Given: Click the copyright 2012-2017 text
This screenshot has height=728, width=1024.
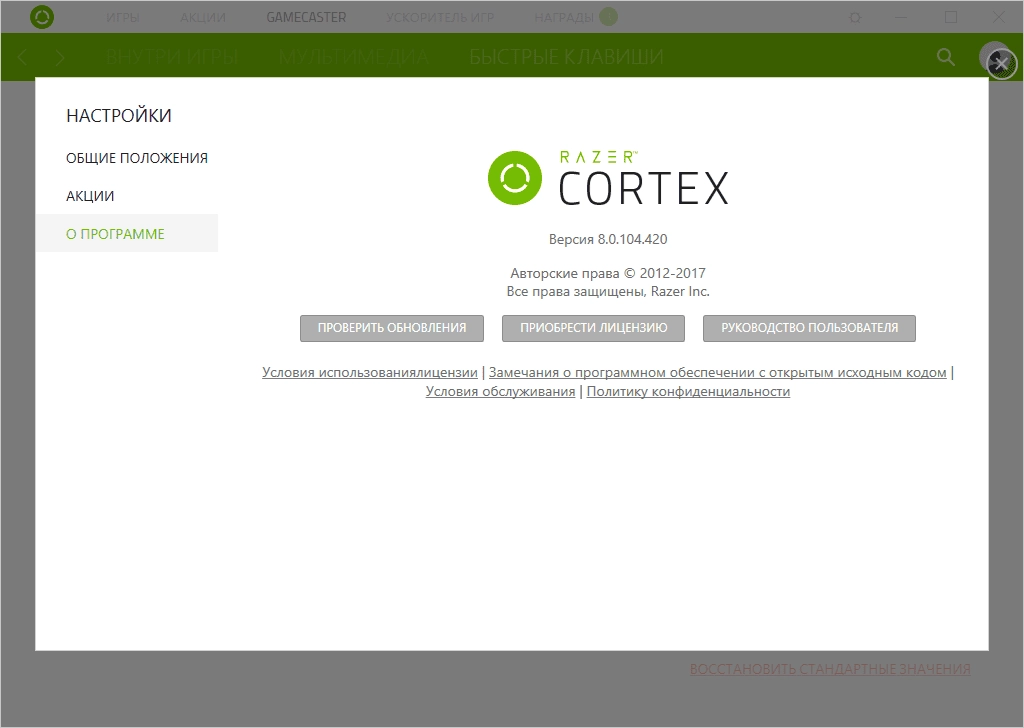Looking at the screenshot, I should pyautogui.click(x=608, y=273).
